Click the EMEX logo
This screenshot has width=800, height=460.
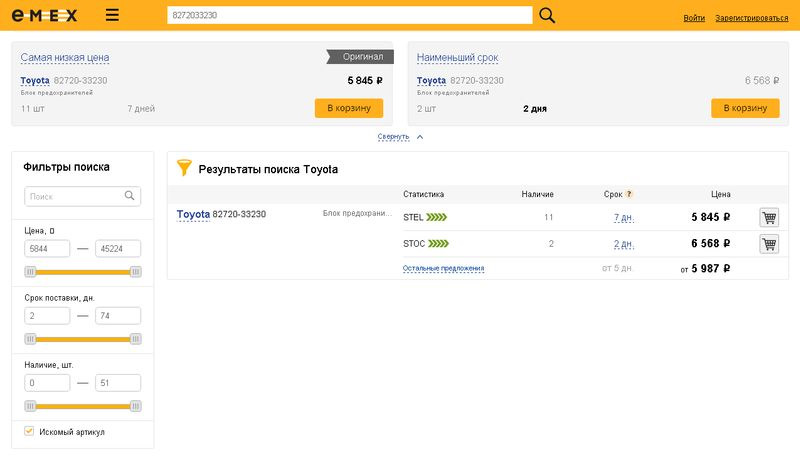44,16
